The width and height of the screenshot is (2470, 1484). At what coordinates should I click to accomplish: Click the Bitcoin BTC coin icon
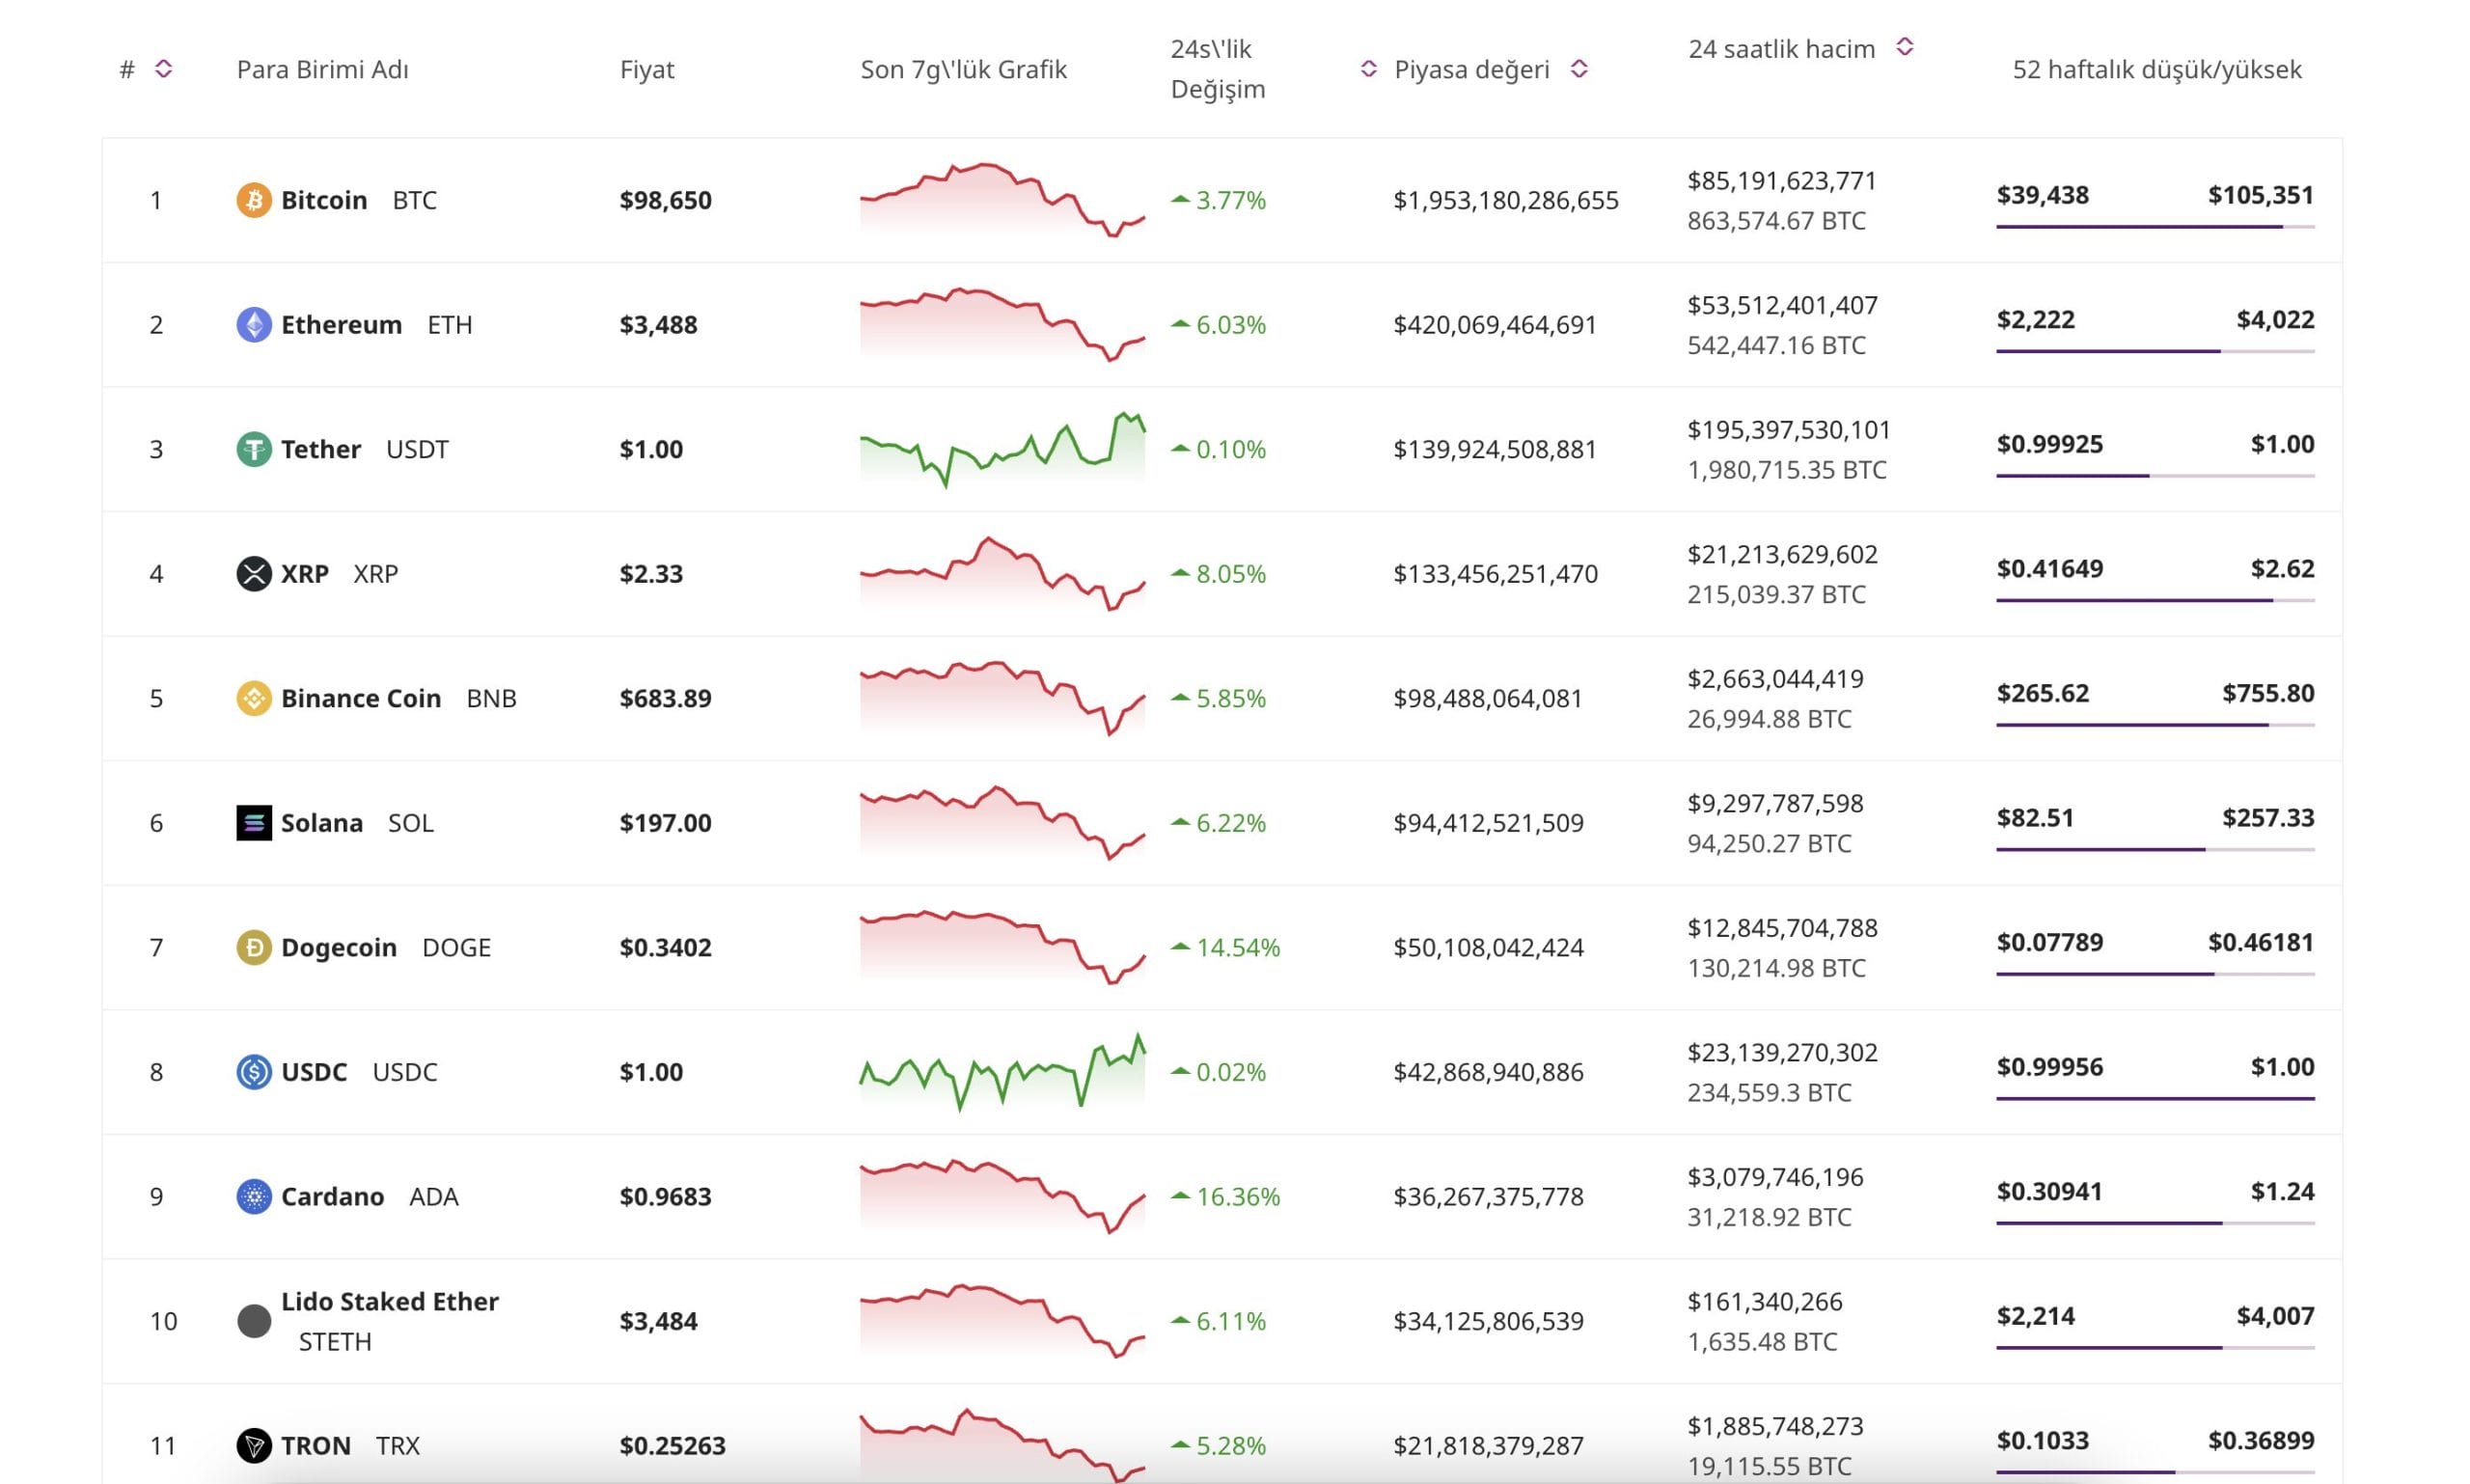(x=254, y=200)
